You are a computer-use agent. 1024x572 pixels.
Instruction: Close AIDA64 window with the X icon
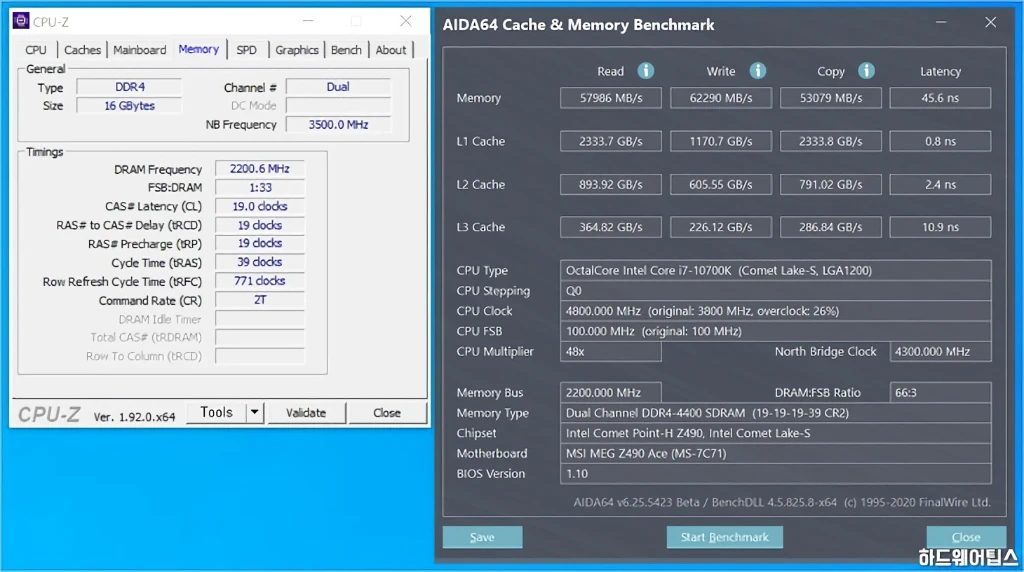pos(991,22)
